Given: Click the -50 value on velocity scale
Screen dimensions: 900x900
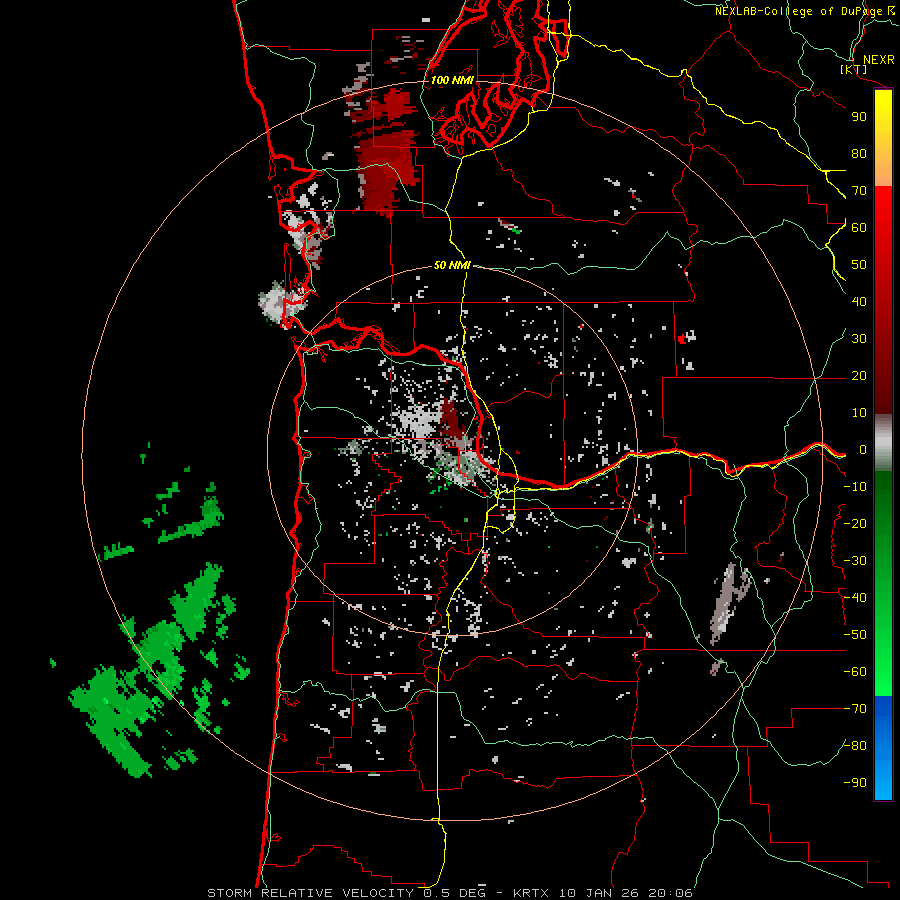Looking at the screenshot, I should tap(855, 635).
